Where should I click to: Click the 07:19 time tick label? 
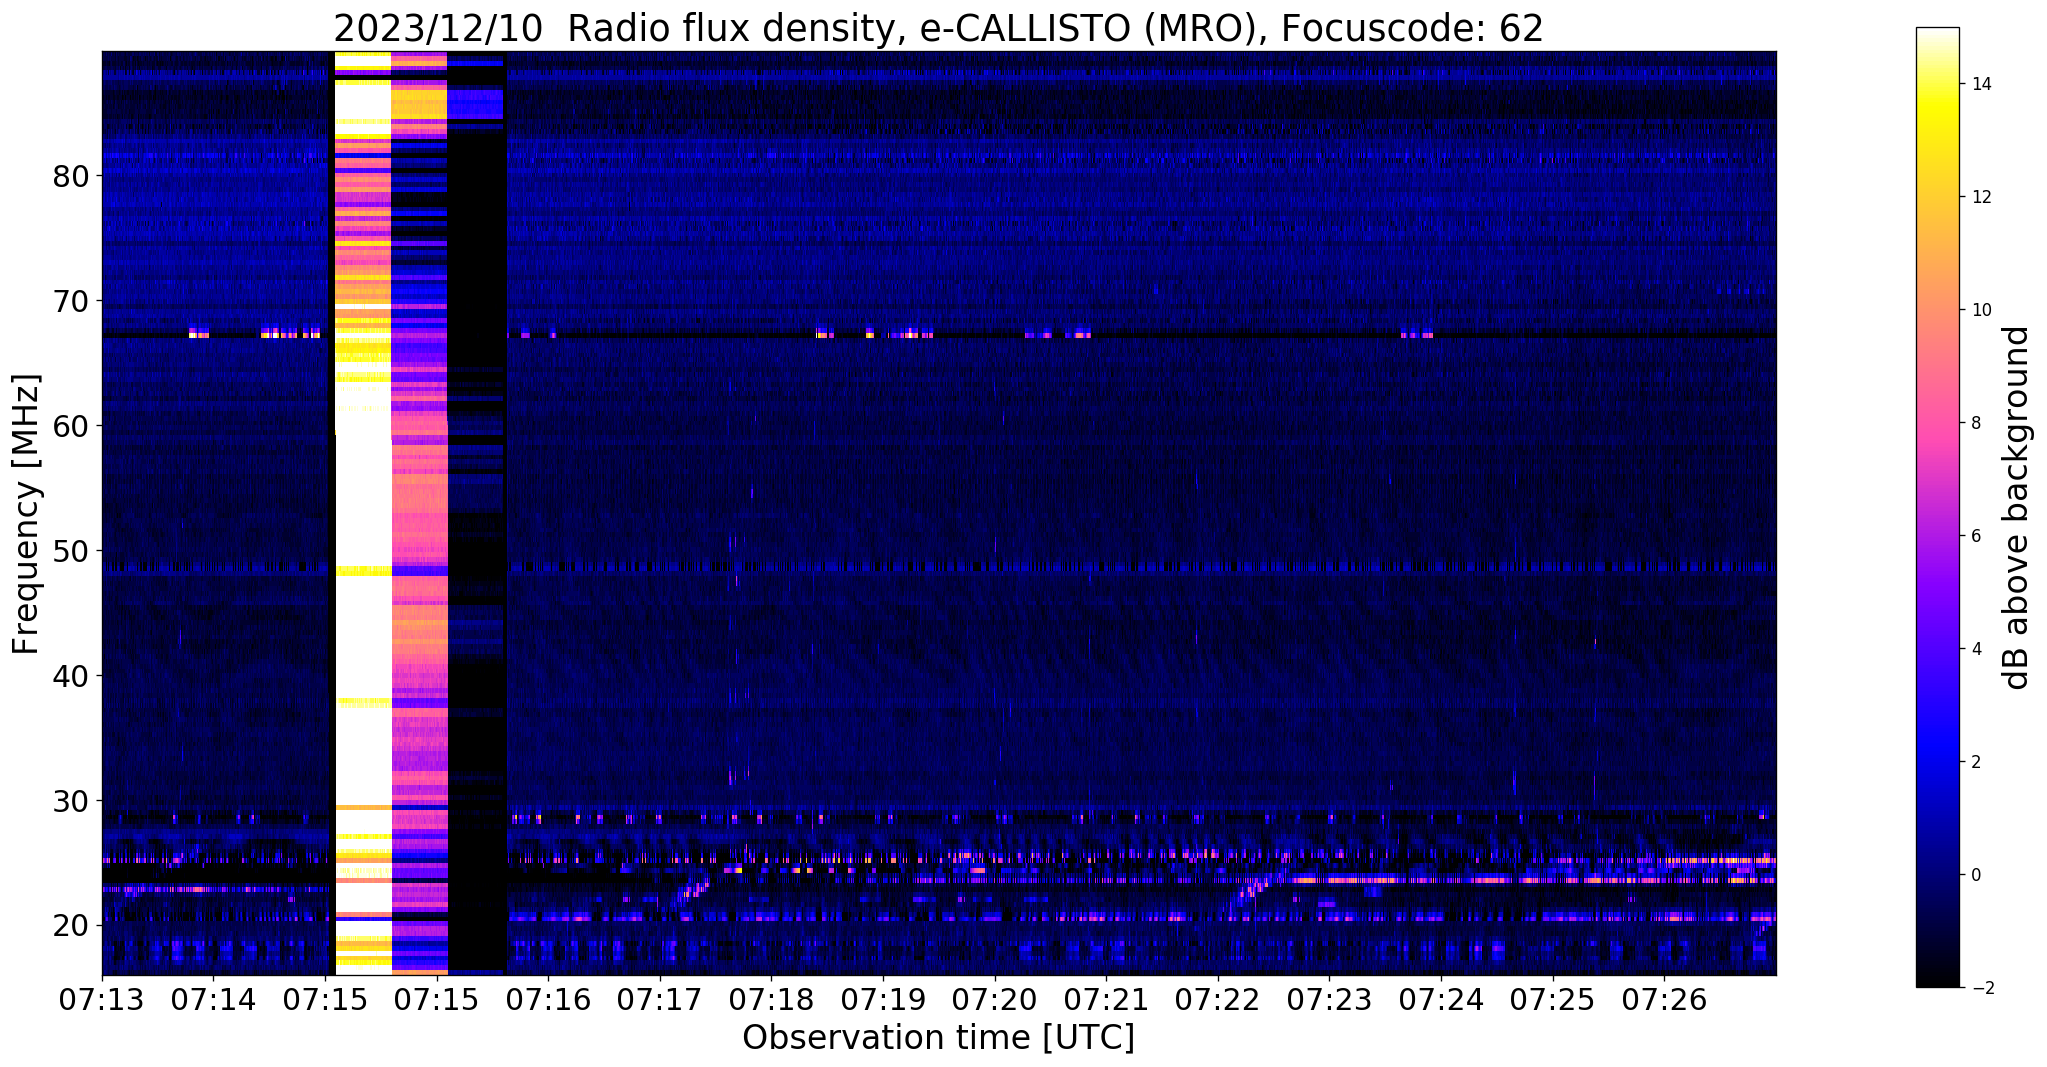(x=883, y=1000)
